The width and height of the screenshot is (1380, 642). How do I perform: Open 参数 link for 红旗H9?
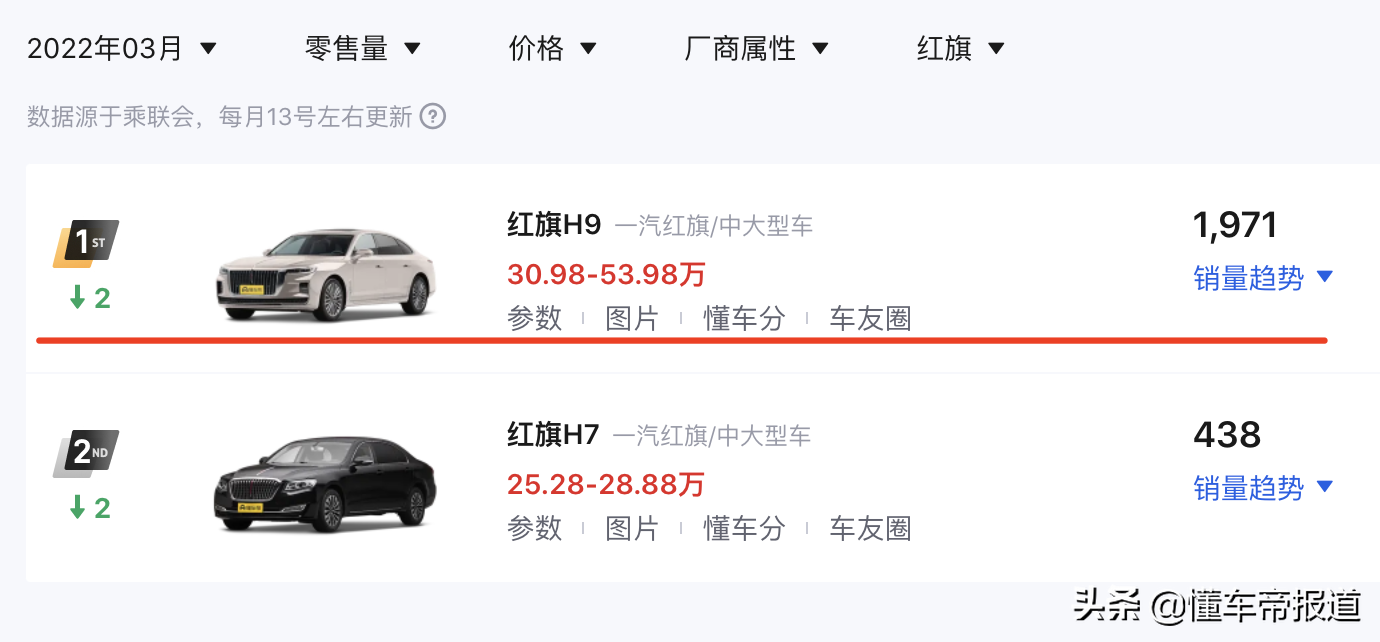(535, 319)
